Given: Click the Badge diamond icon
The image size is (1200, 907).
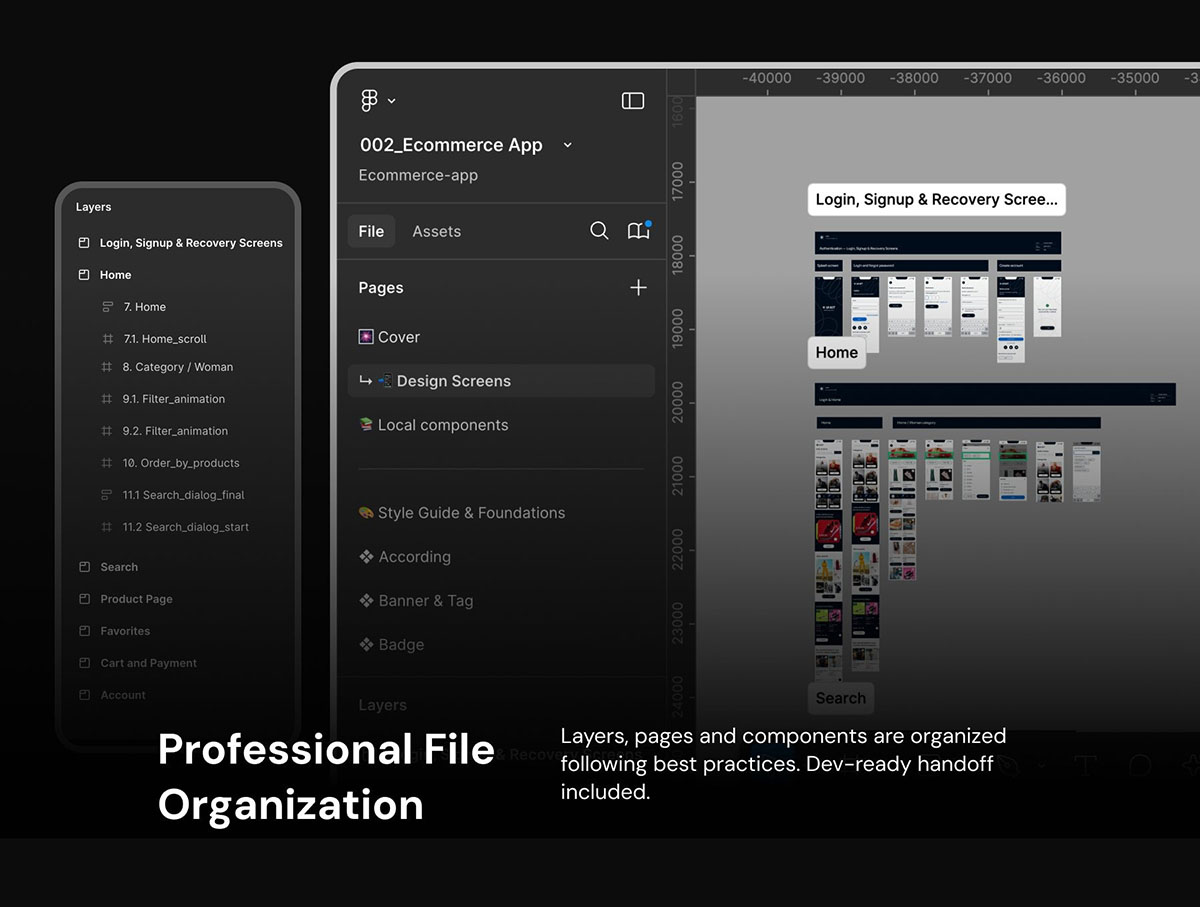Looking at the screenshot, I should tap(366, 645).
